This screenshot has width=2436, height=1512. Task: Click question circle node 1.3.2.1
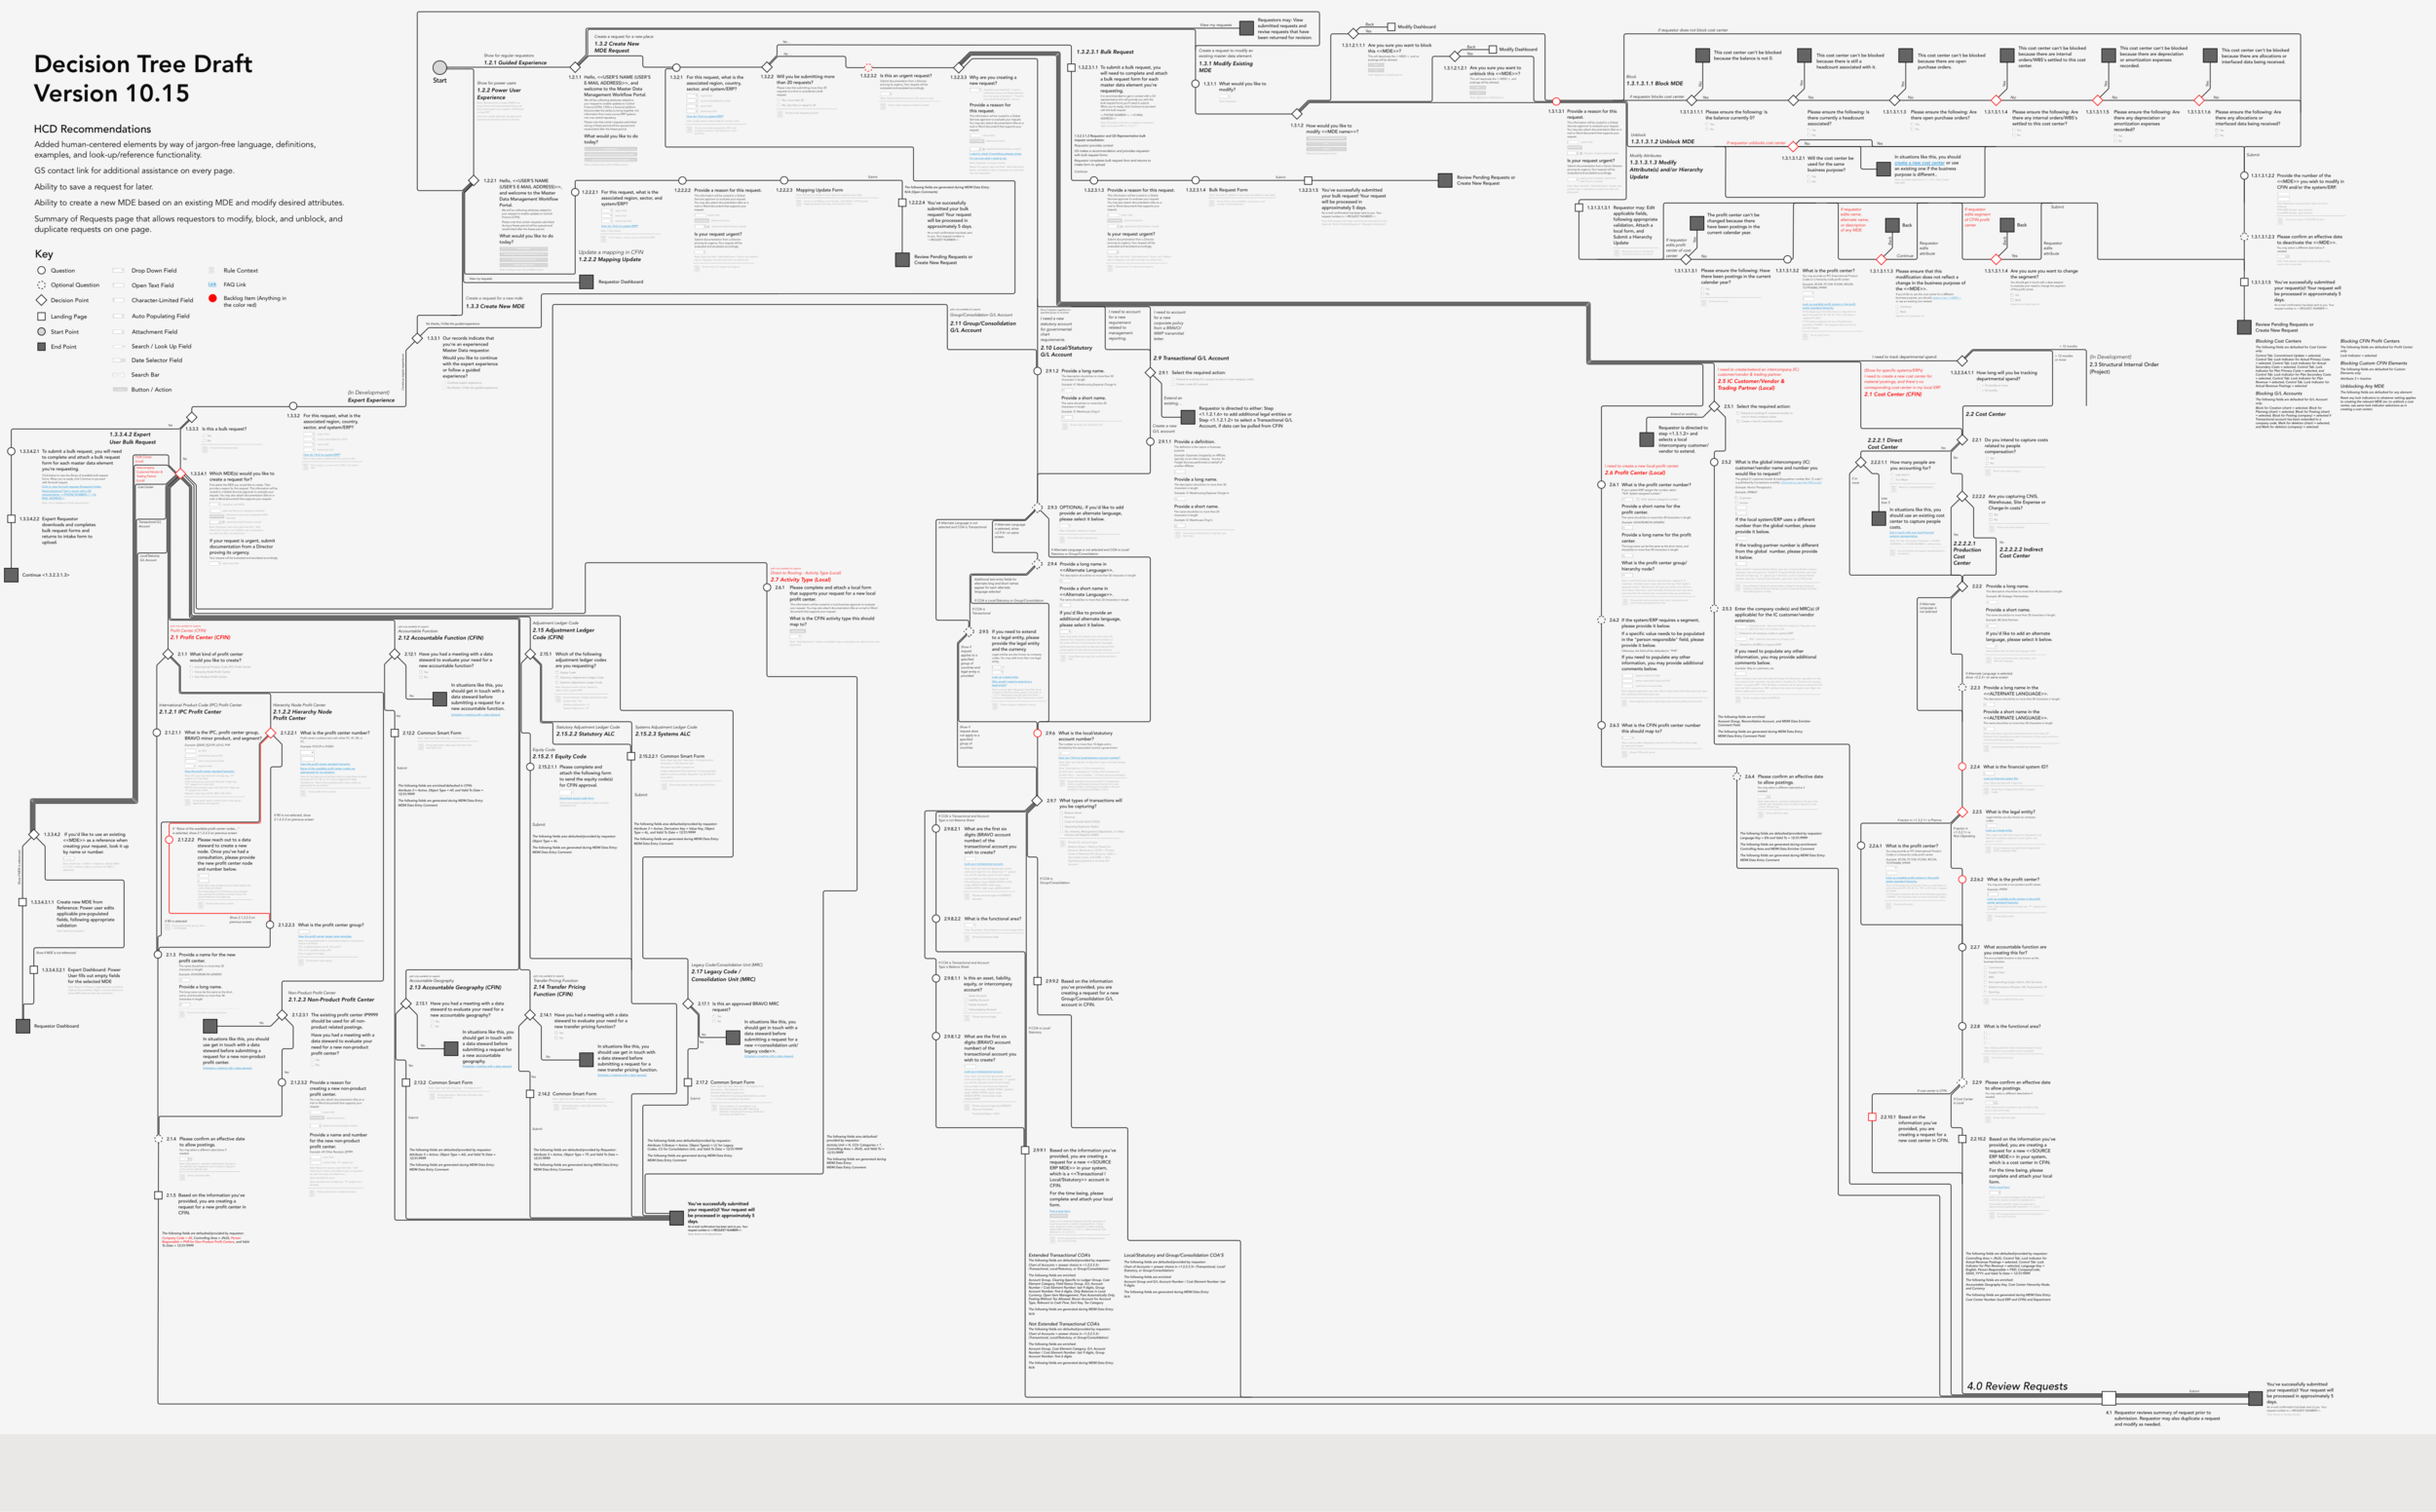[675, 66]
